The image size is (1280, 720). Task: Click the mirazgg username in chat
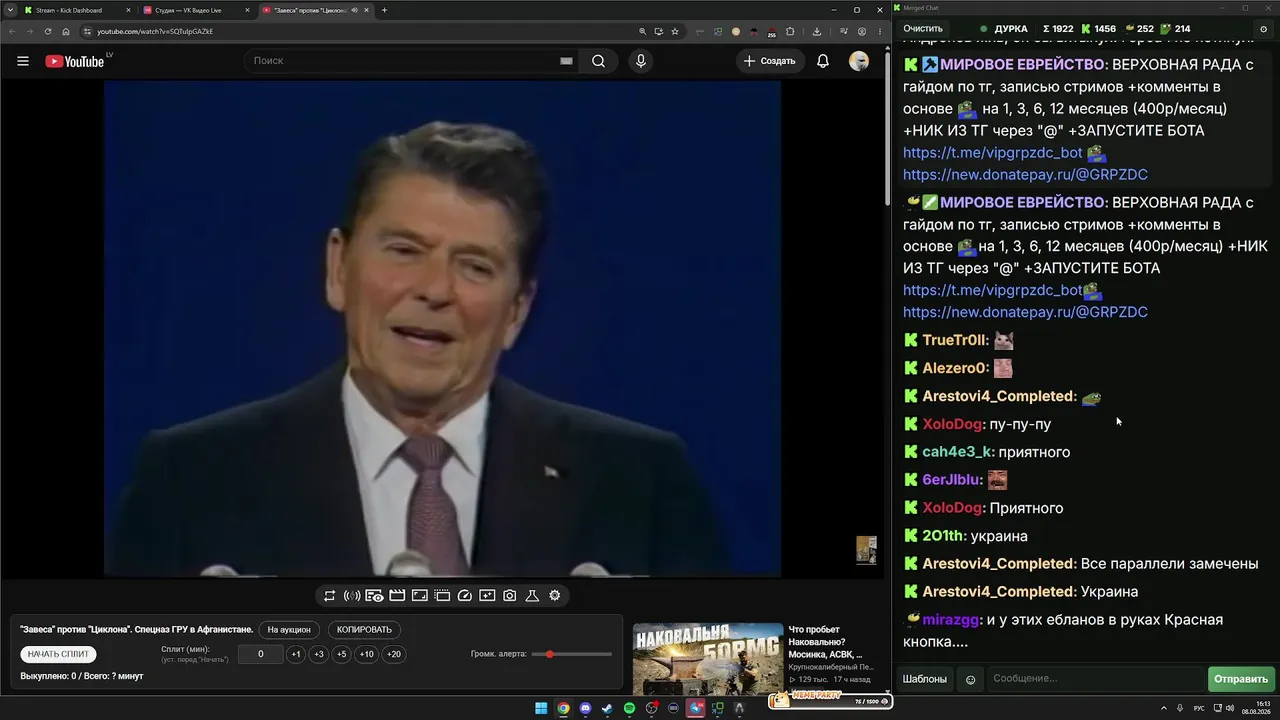point(952,621)
